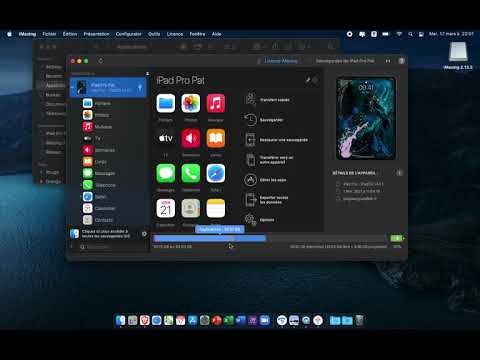Open the Musique app tile in main grid

pyautogui.click(x=216, y=103)
